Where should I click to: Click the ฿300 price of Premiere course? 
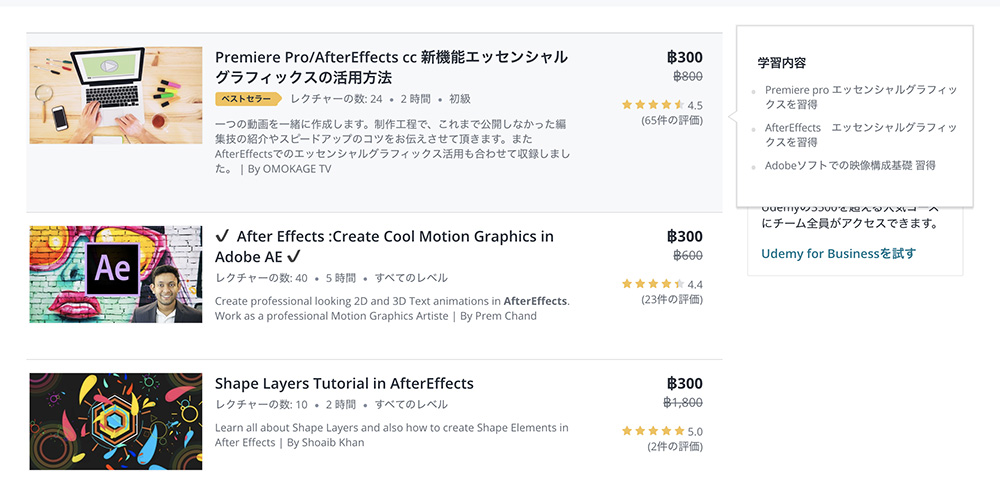coord(685,57)
